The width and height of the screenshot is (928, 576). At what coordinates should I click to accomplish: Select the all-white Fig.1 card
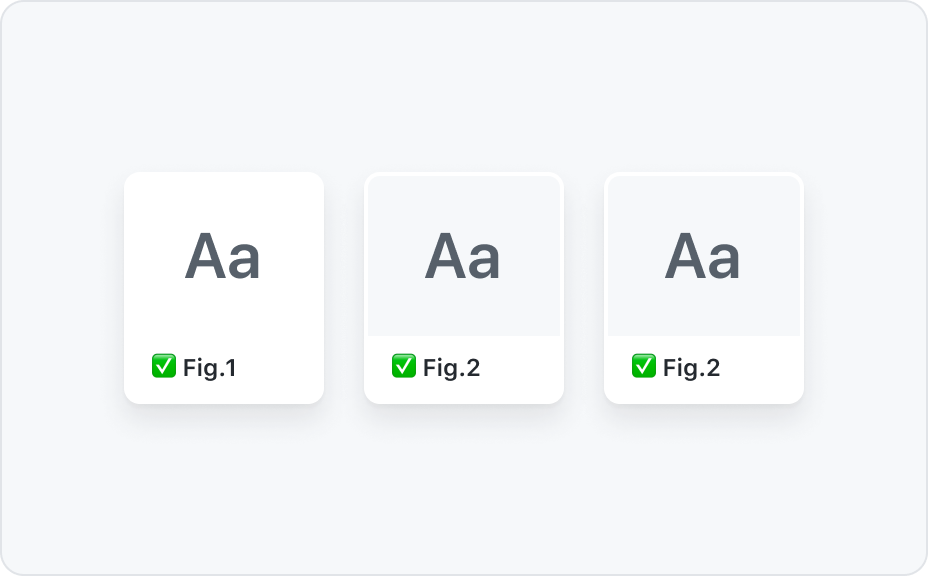coord(224,288)
